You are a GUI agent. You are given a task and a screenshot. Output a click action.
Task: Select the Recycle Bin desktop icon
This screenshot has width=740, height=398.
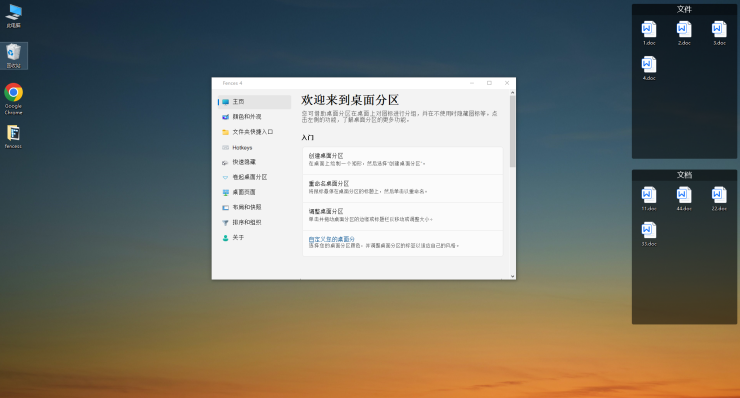tap(14, 56)
